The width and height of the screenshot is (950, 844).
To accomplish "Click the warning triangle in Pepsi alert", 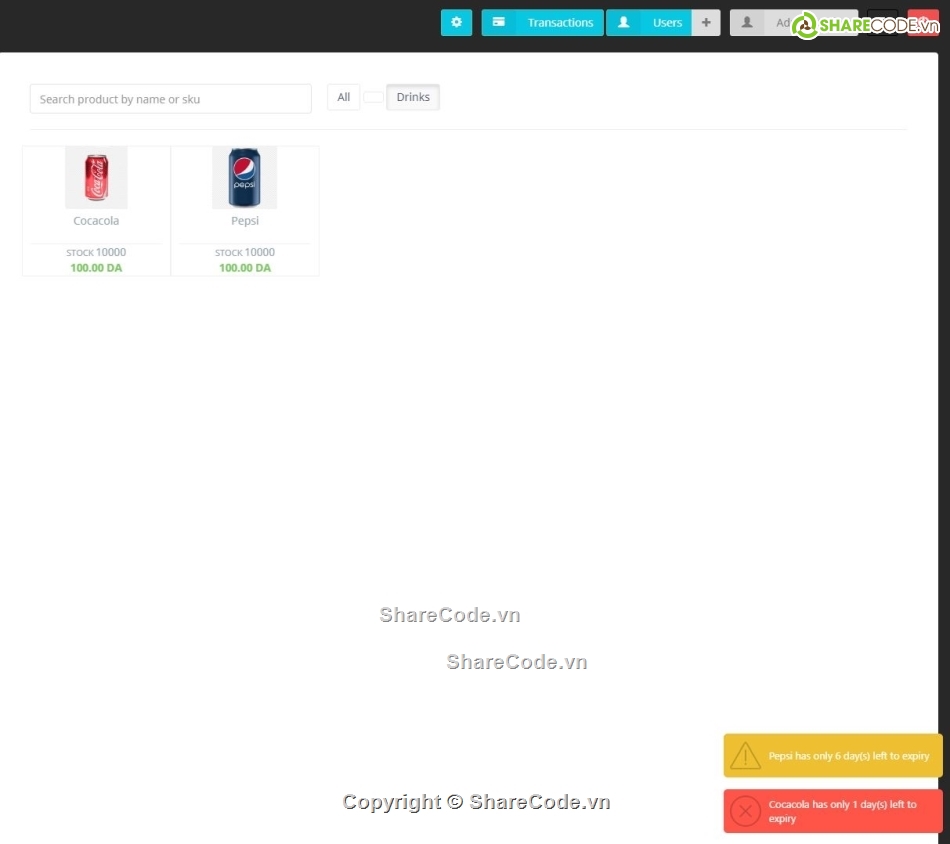I will pos(746,756).
